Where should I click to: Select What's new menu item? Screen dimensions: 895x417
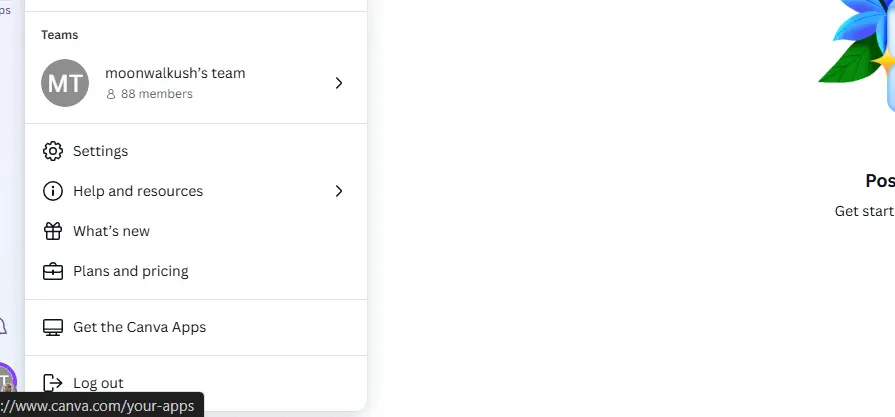(x=196, y=231)
